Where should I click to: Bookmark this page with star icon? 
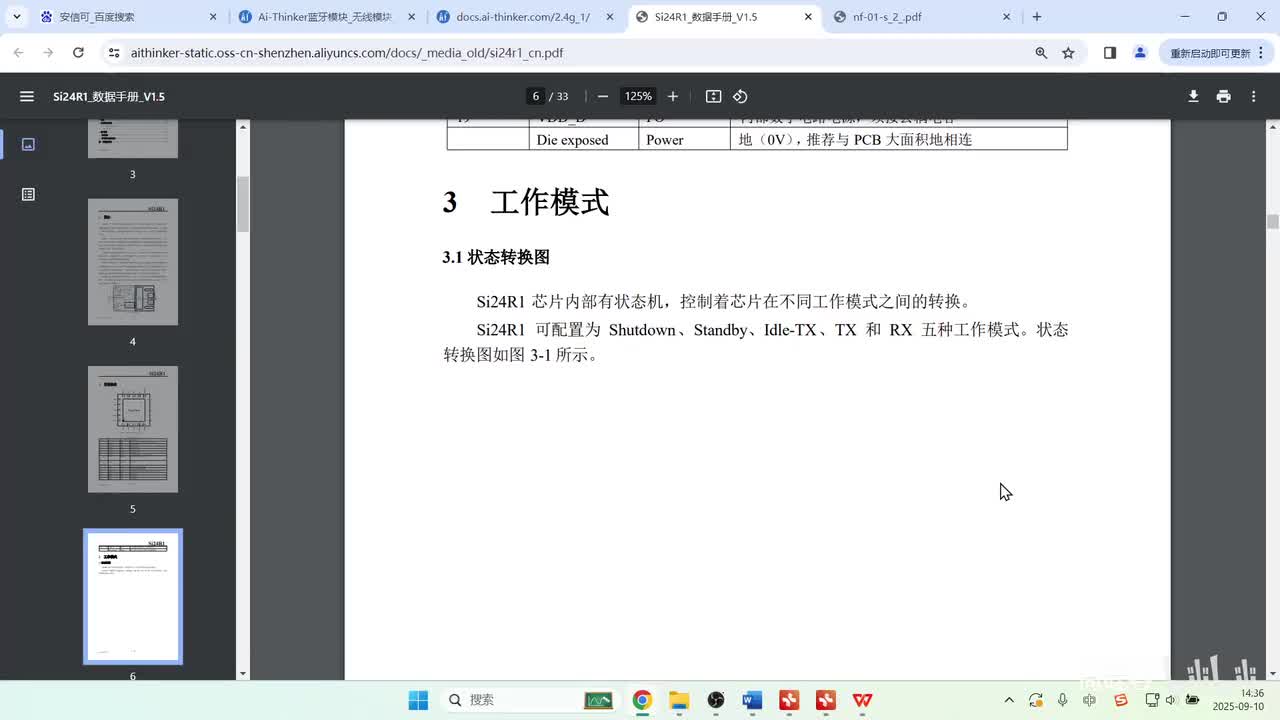click(x=1068, y=53)
